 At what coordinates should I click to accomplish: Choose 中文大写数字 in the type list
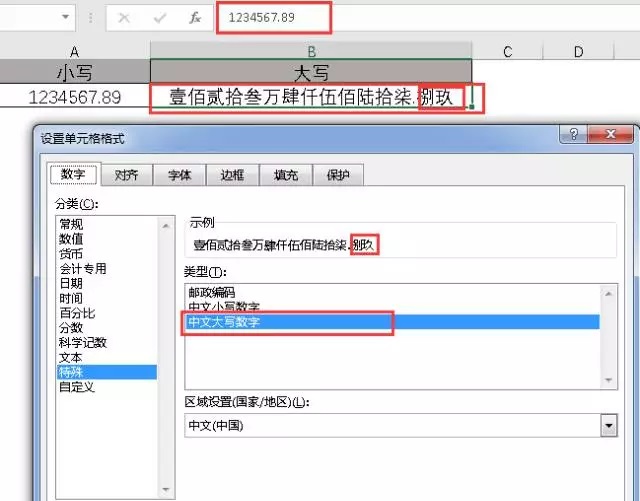pos(392,322)
